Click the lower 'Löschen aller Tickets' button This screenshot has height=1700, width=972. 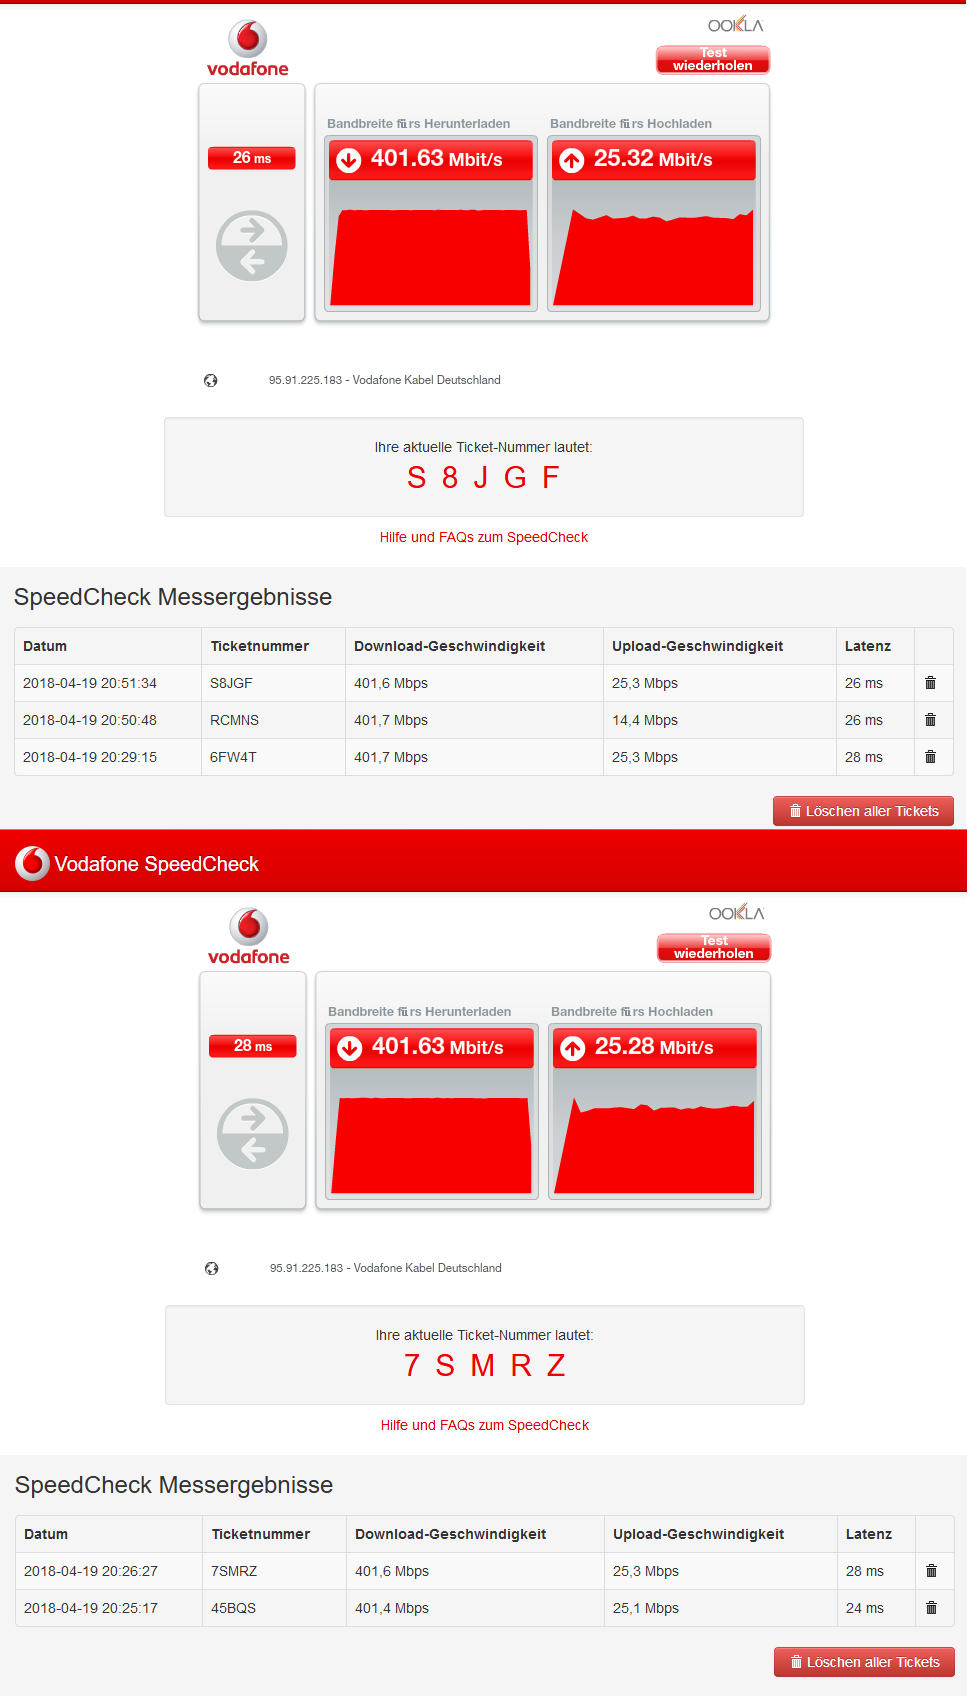(864, 1662)
